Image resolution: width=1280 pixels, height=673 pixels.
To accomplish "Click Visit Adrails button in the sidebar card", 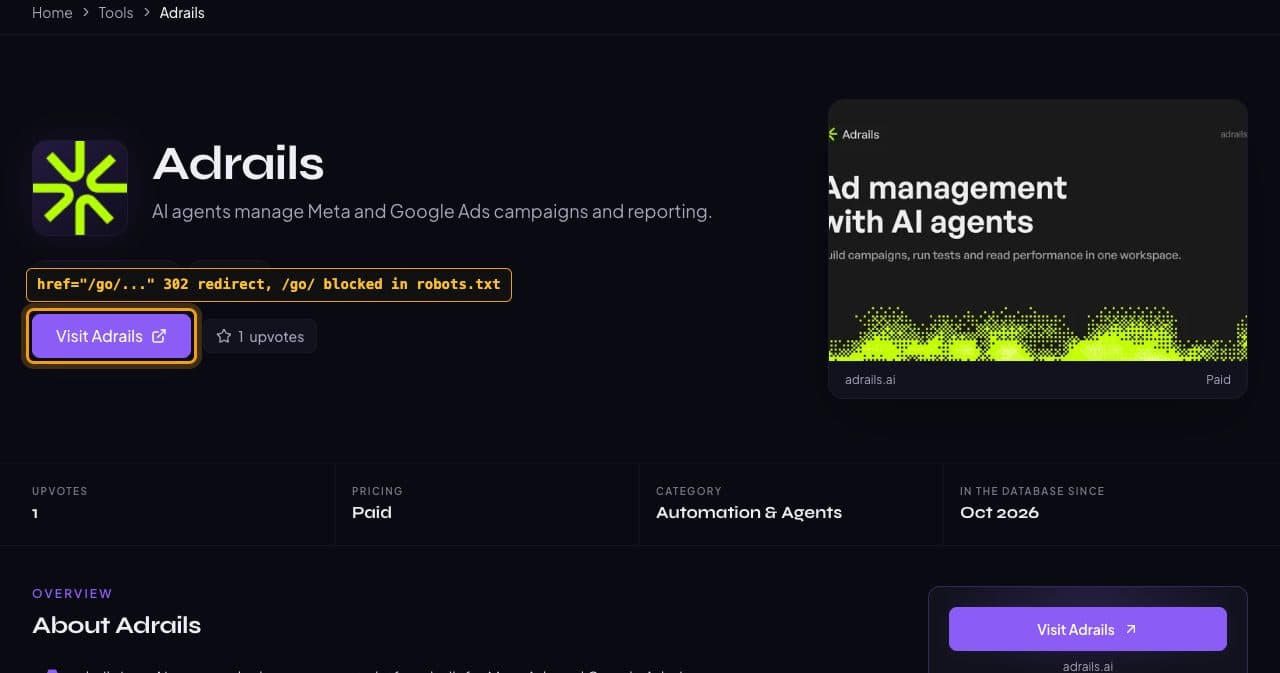I will [1088, 629].
